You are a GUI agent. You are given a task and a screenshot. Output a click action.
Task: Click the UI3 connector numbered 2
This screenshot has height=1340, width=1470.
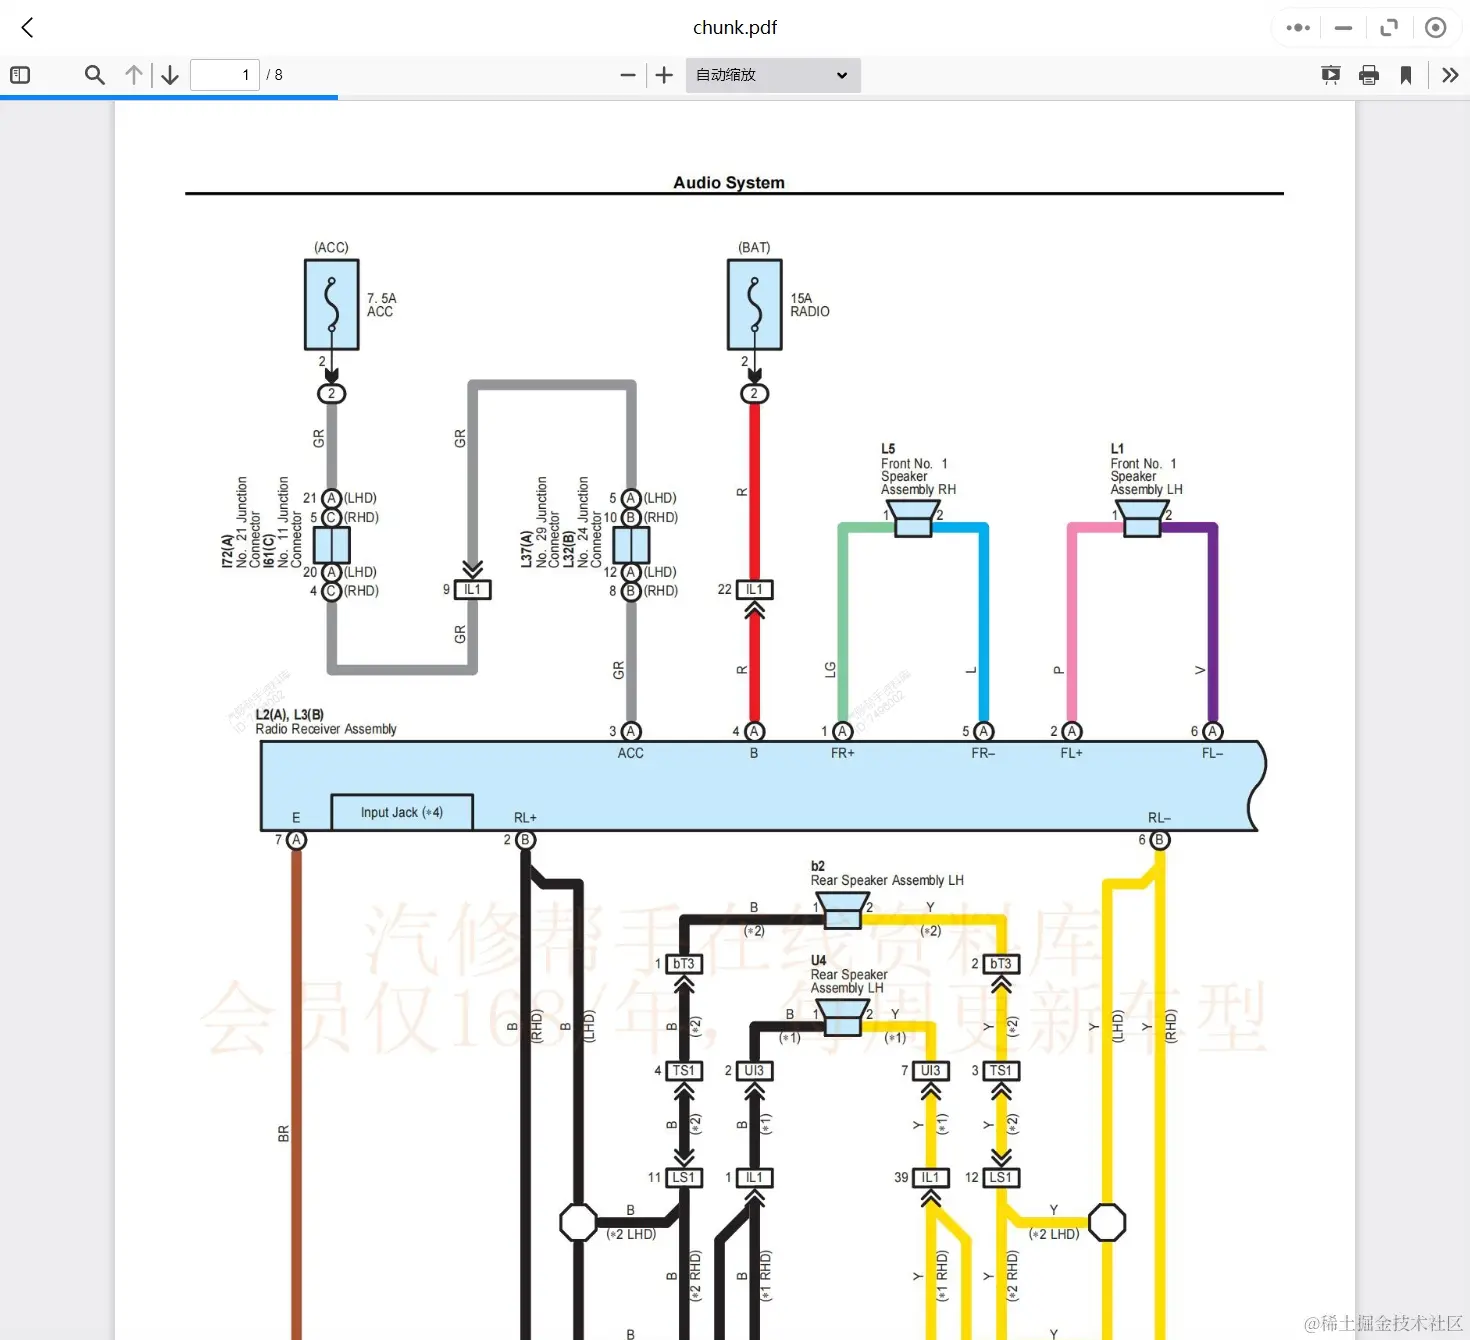coord(755,1071)
